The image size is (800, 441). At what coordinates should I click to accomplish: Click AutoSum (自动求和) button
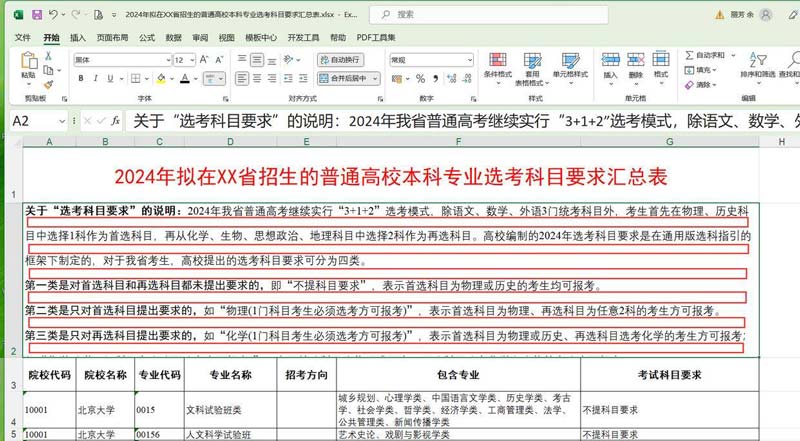[706, 55]
